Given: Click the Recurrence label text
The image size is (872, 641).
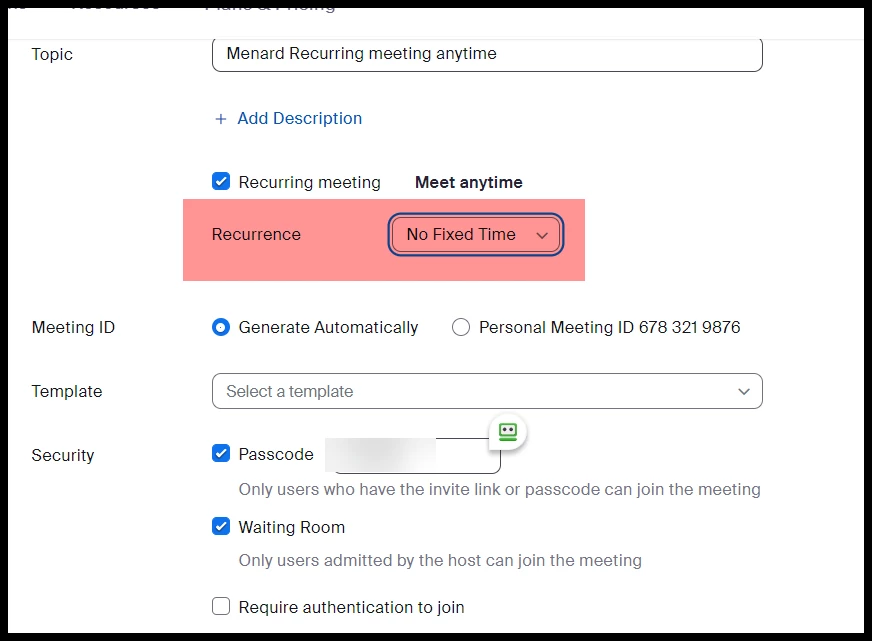Looking at the screenshot, I should point(256,235).
